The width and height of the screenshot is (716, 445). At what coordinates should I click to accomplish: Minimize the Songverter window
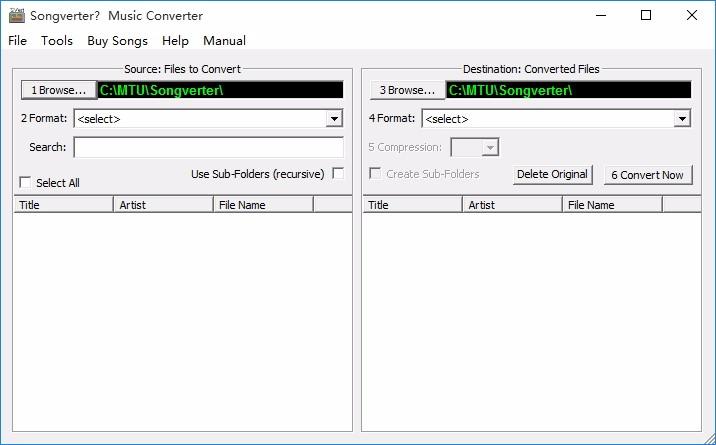[x=601, y=16]
